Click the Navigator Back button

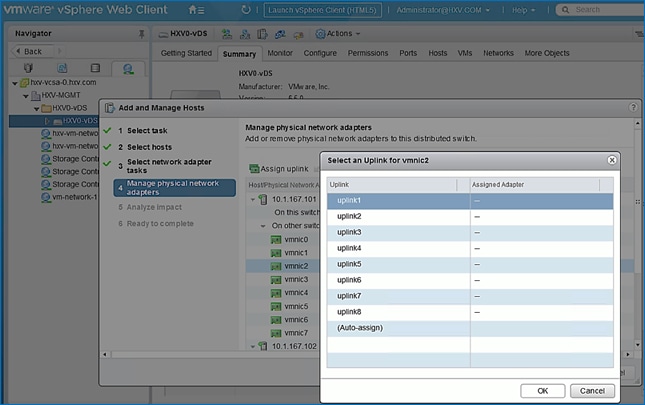pyautogui.click(x=32, y=51)
